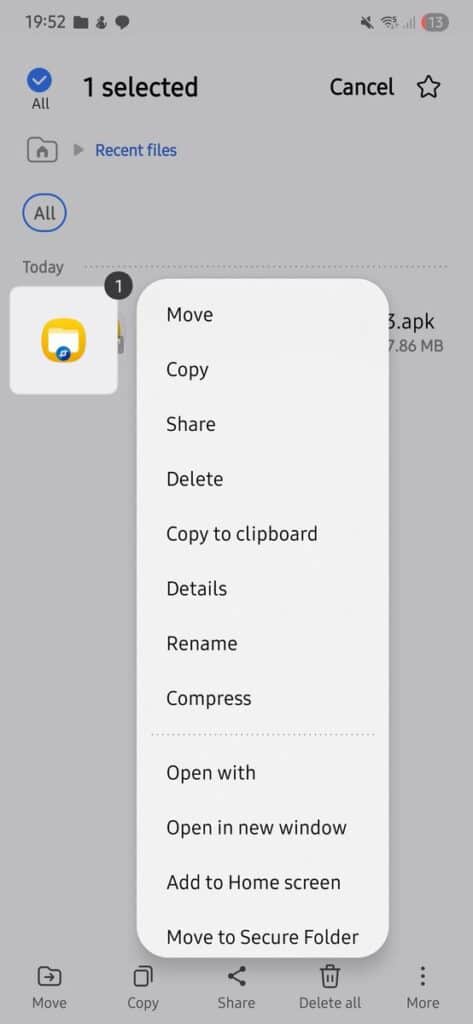This screenshot has height=1024, width=473.
Task: Select Details in the context menu
Action: (x=197, y=588)
